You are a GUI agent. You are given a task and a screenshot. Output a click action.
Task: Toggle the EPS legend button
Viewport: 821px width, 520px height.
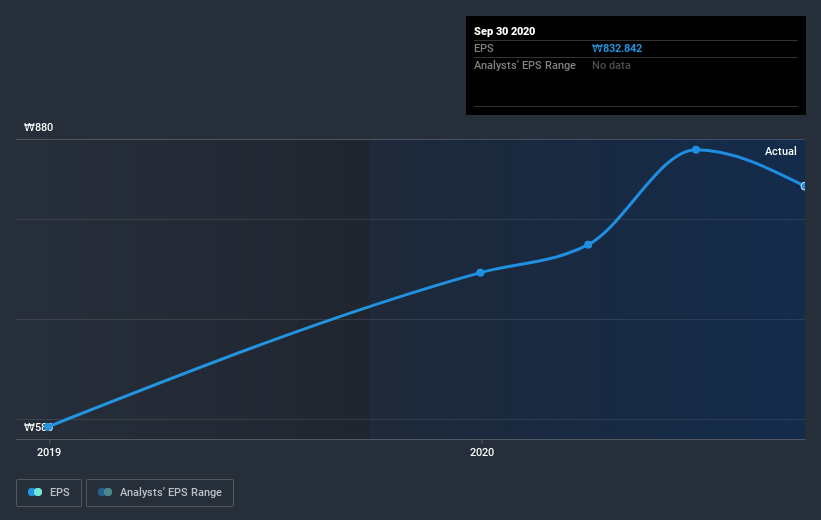[x=49, y=492]
